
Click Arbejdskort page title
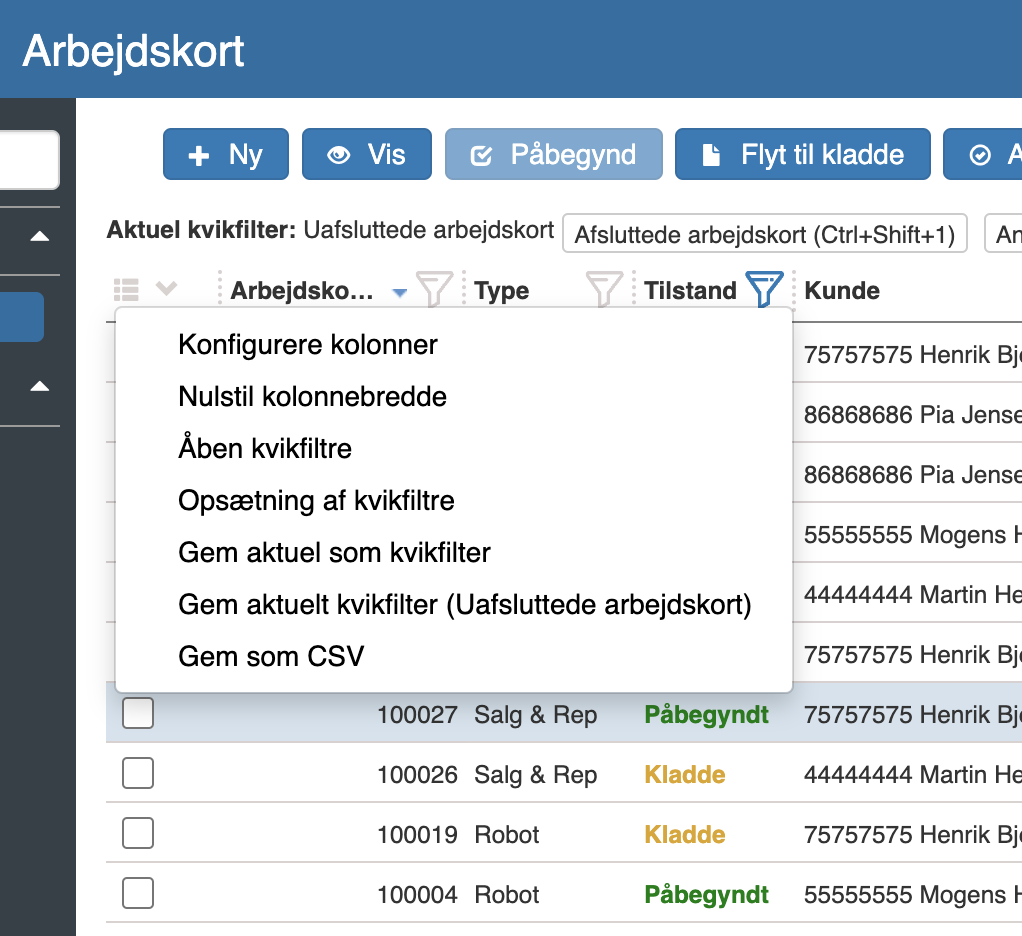(133, 51)
